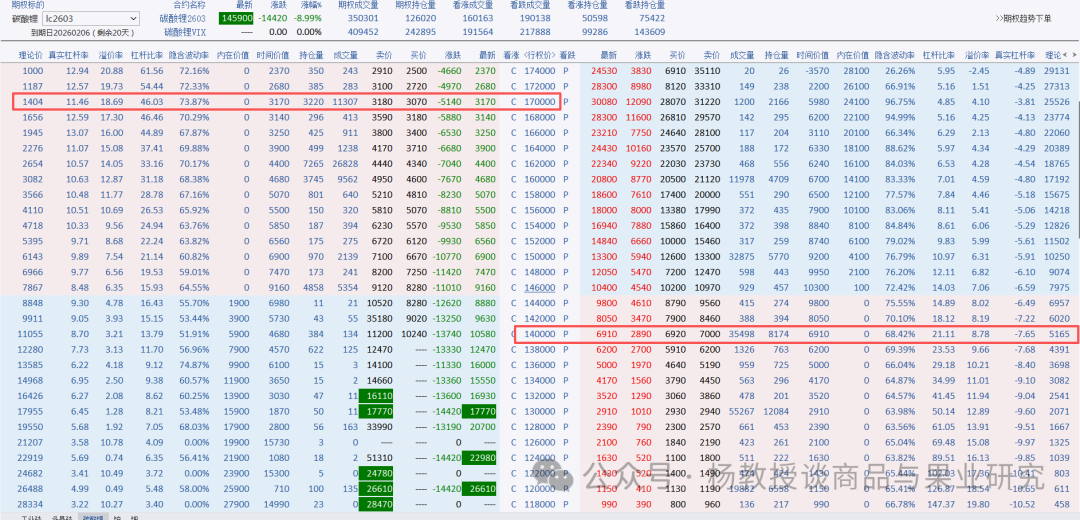Click put open interest 75422
Screen dimensions: 1080x520
(652, 19)
